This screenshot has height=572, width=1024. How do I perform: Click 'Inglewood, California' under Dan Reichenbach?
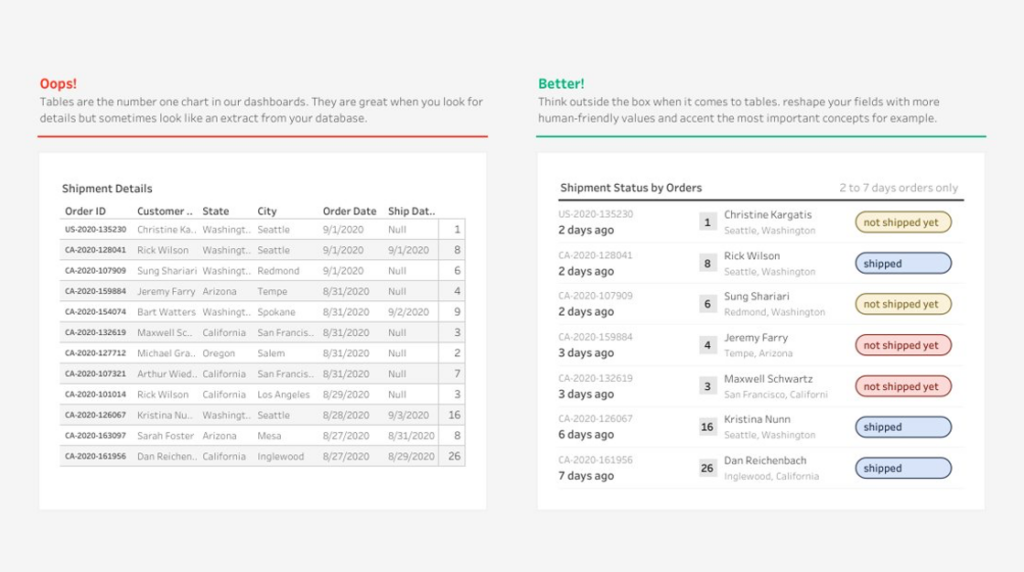click(x=771, y=476)
